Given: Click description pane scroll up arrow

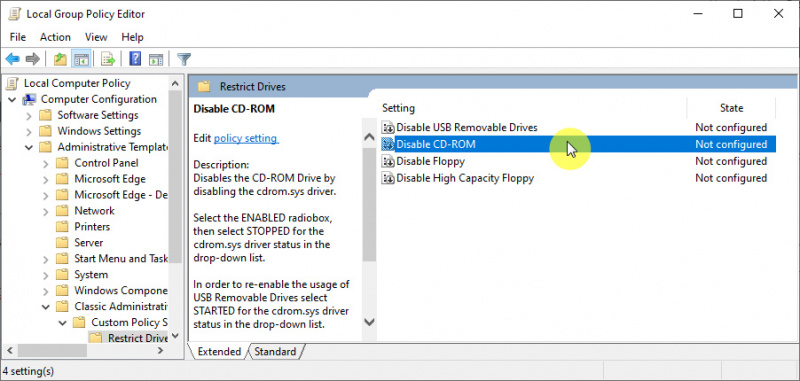Looking at the screenshot, I should click(x=369, y=137).
